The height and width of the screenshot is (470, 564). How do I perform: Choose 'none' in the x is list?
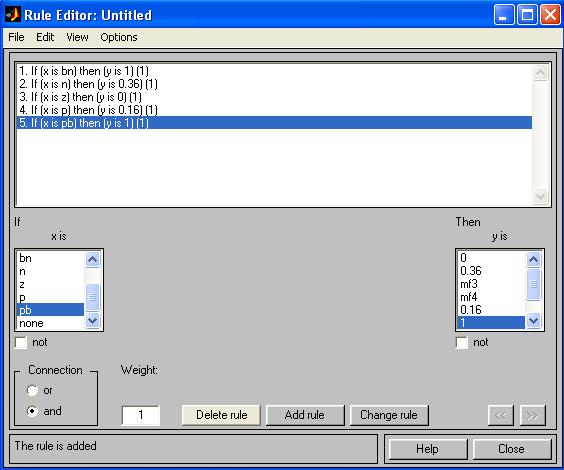coord(50,323)
